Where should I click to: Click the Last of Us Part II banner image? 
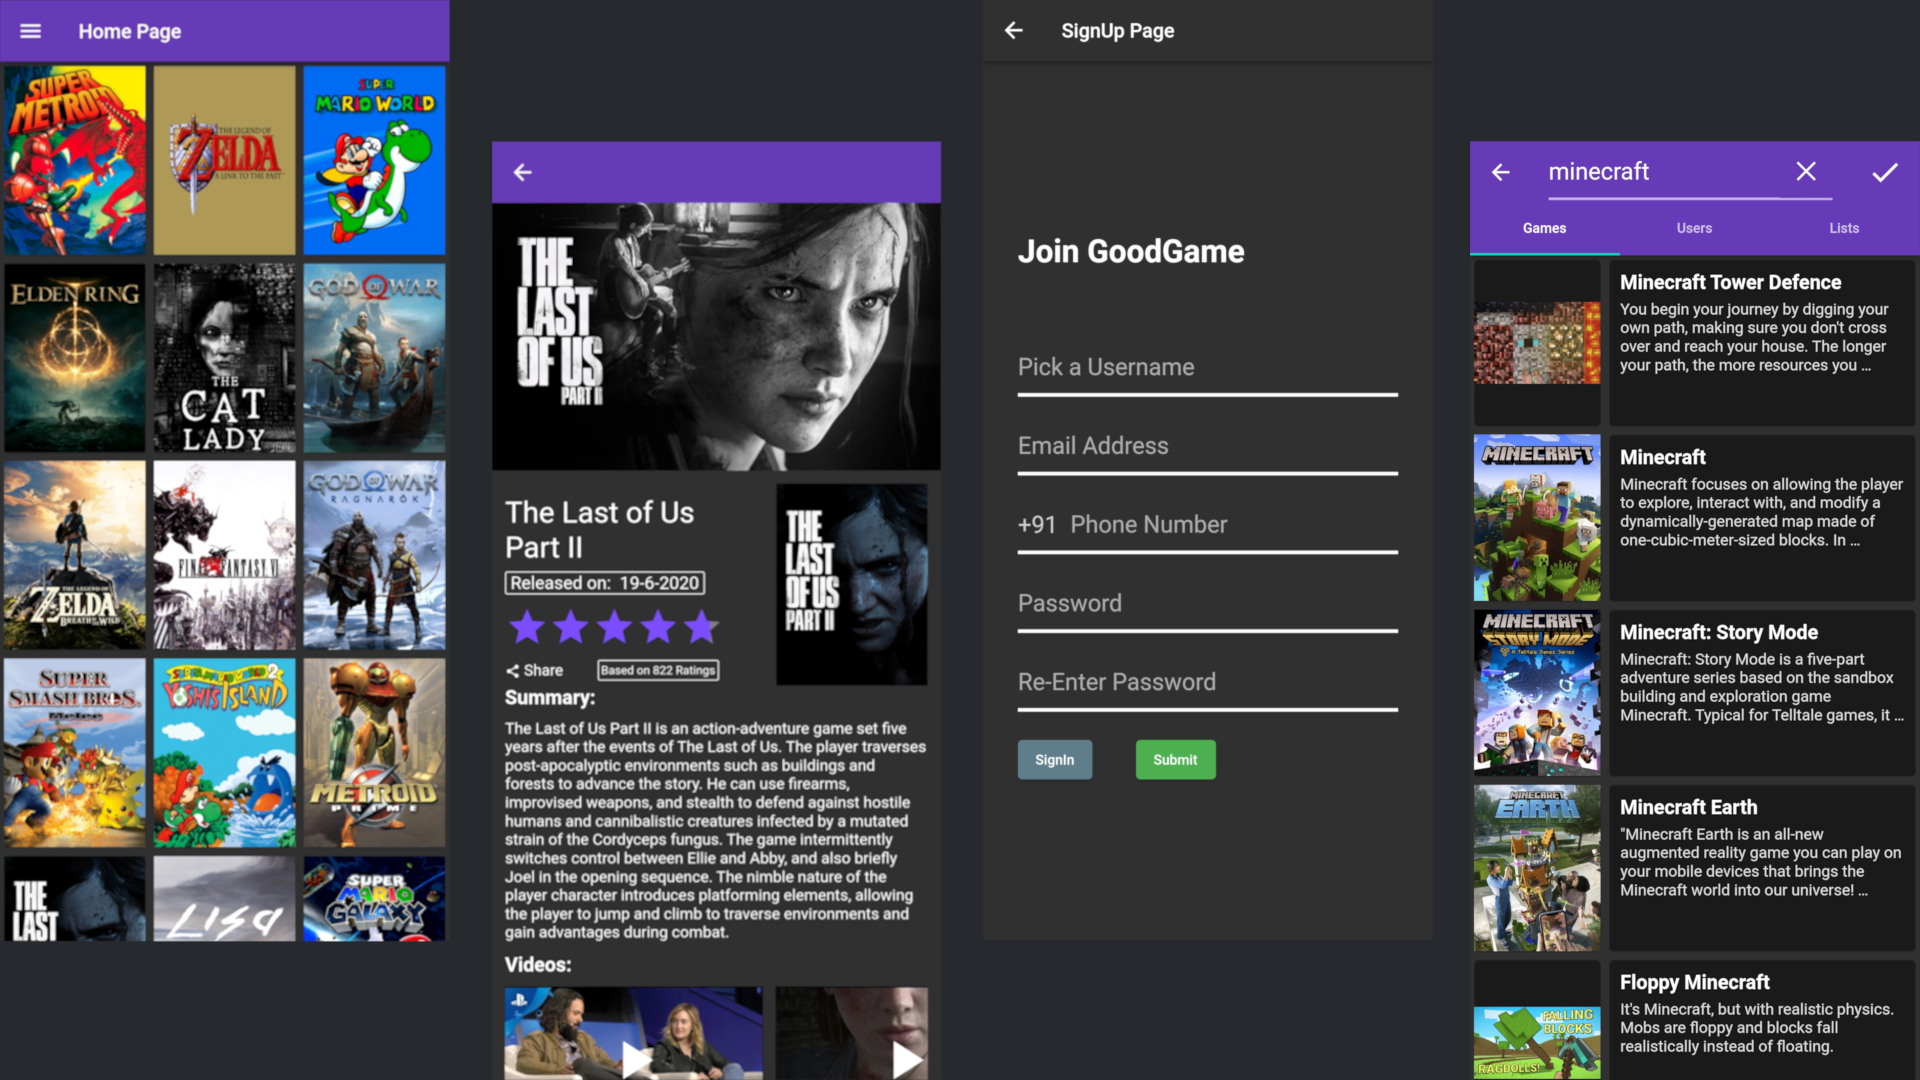point(716,336)
